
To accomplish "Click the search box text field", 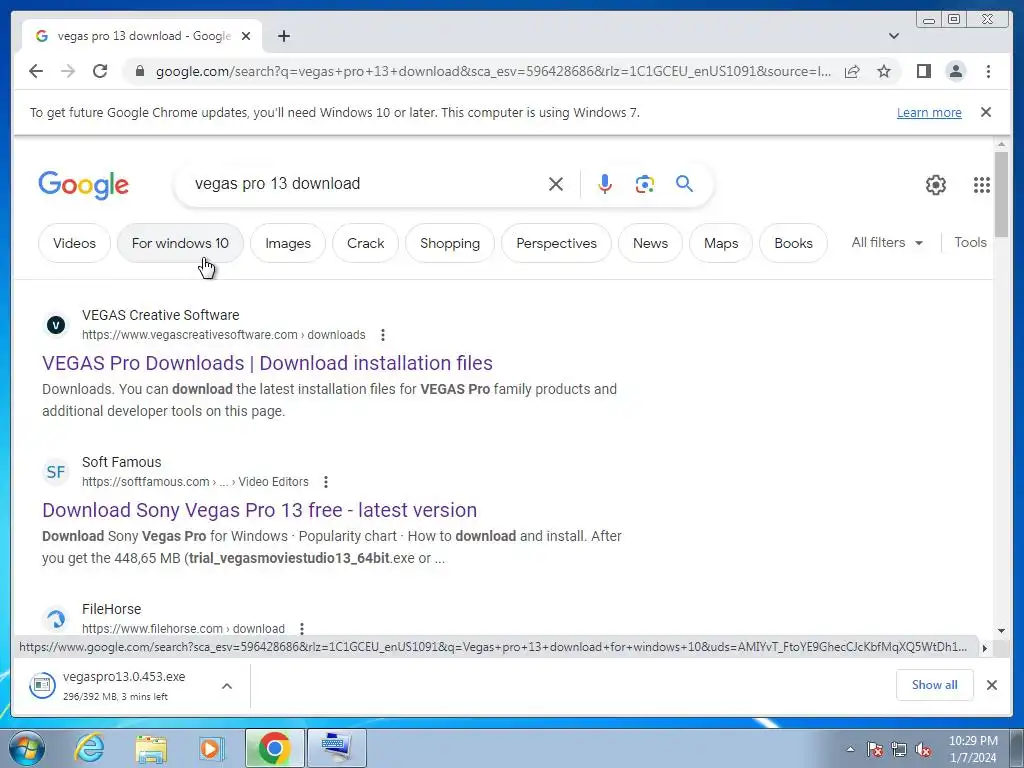I will click(366, 184).
